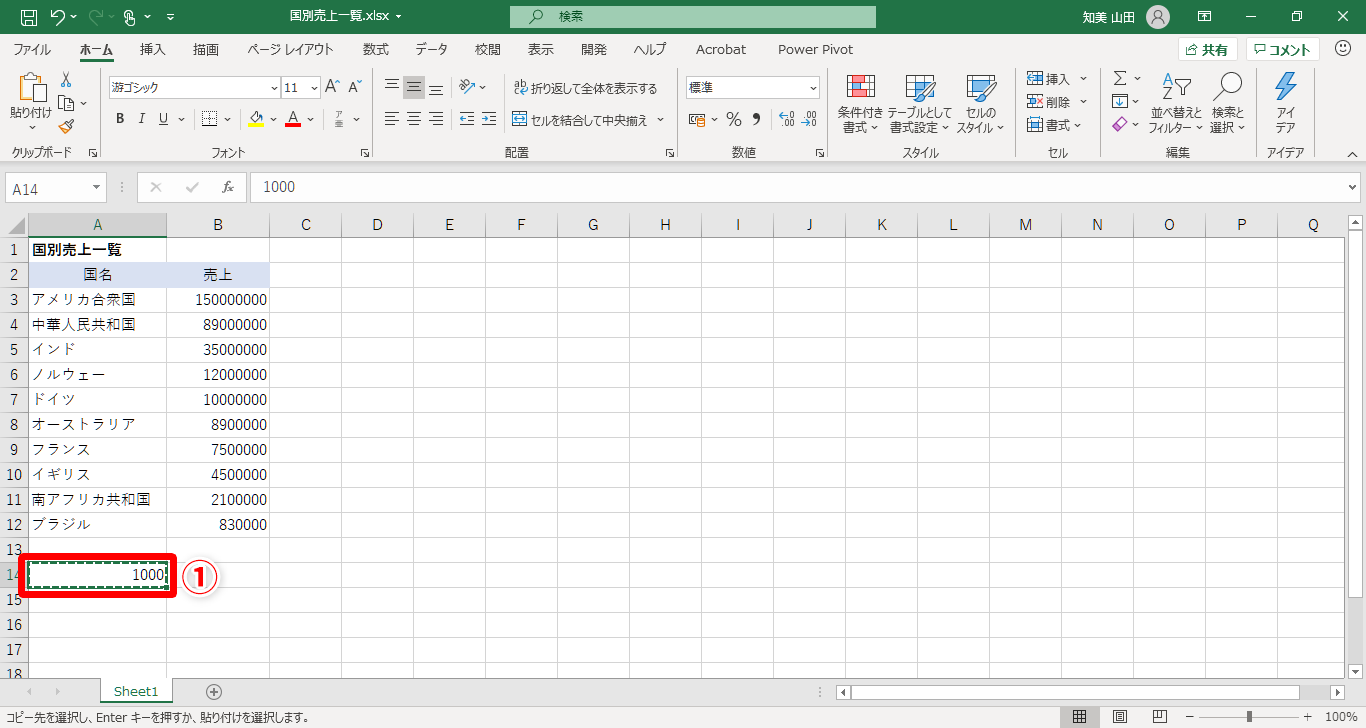This screenshot has height=728, width=1366.
Task: Open Cell Styles gallery
Action: point(981,104)
